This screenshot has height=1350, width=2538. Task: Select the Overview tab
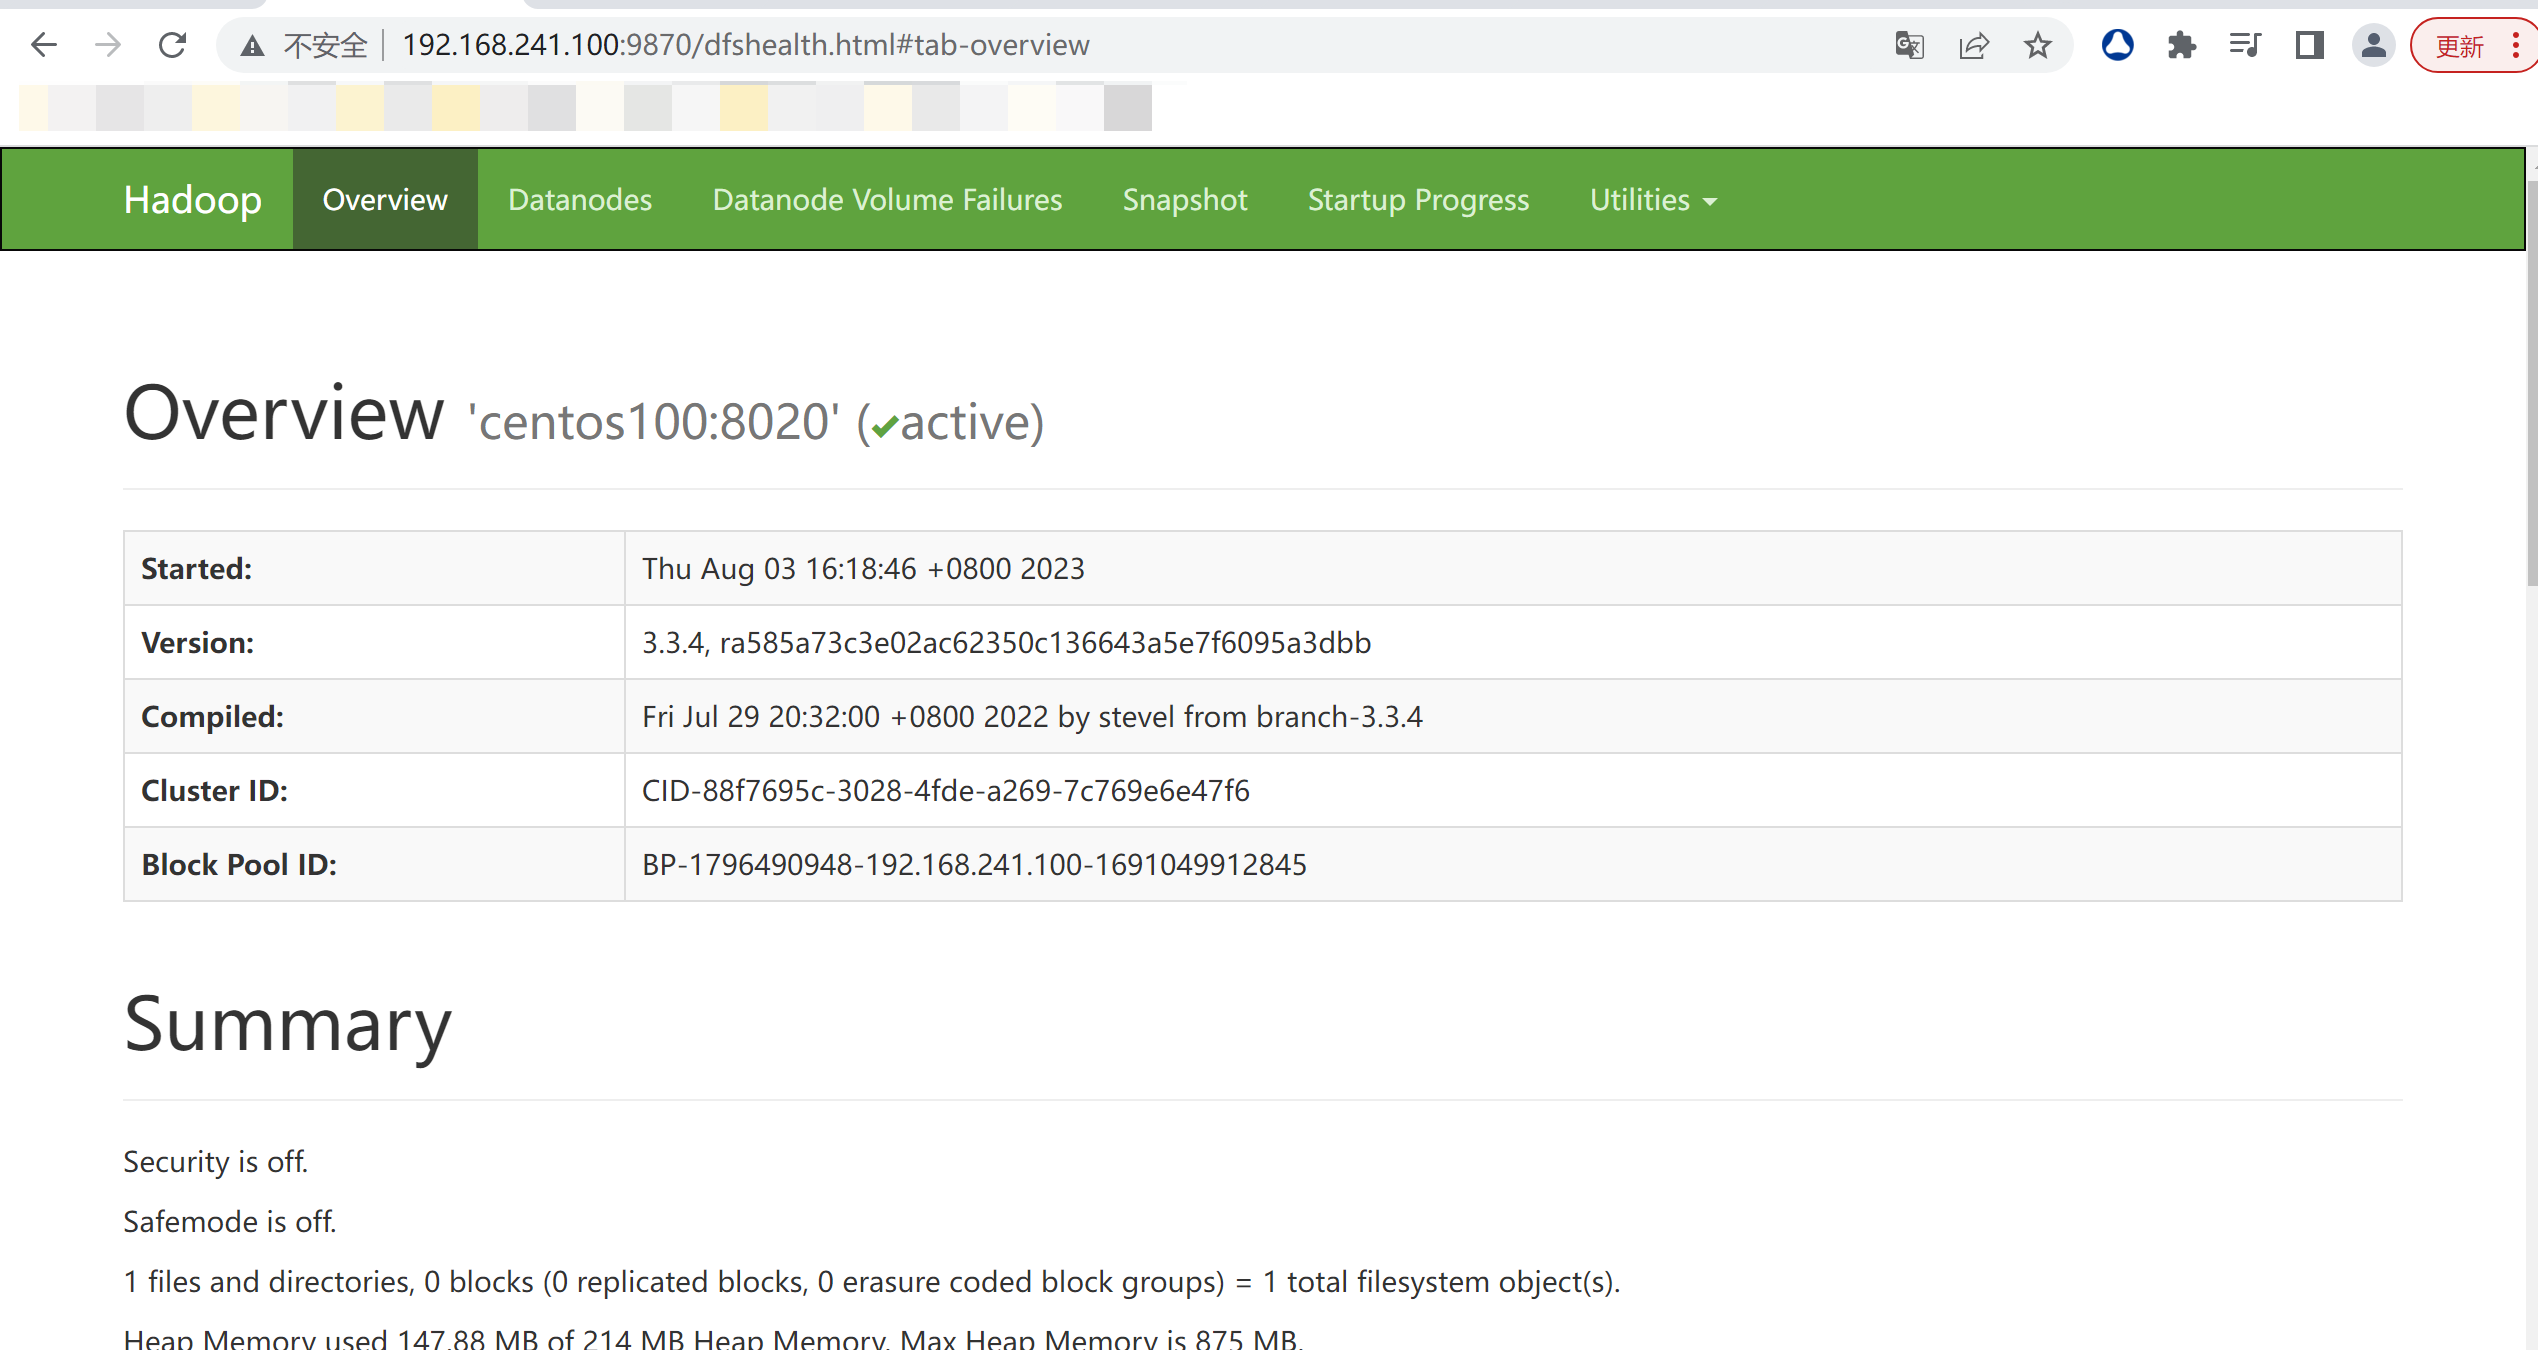[x=385, y=200]
